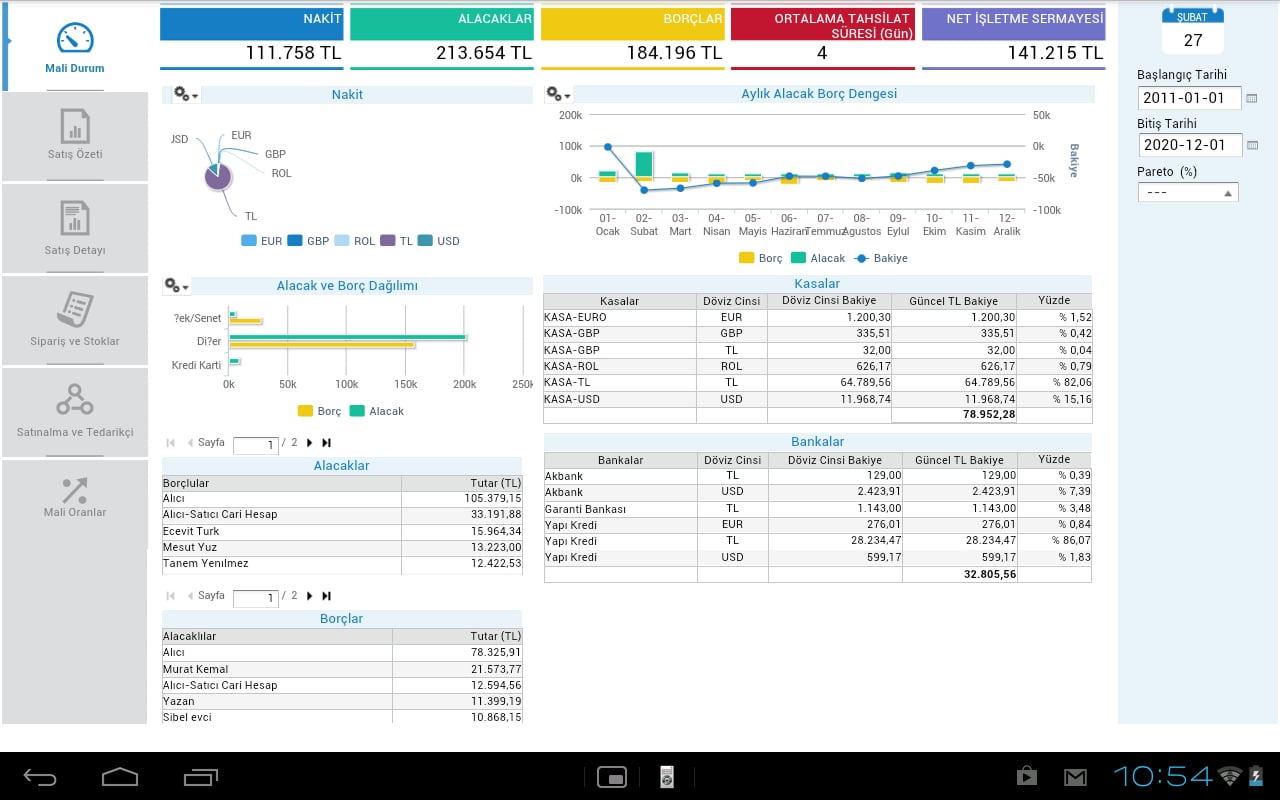This screenshot has height=800, width=1280.
Task: Open Satınalma ve Tedarikçi section
Action: (75, 412)
